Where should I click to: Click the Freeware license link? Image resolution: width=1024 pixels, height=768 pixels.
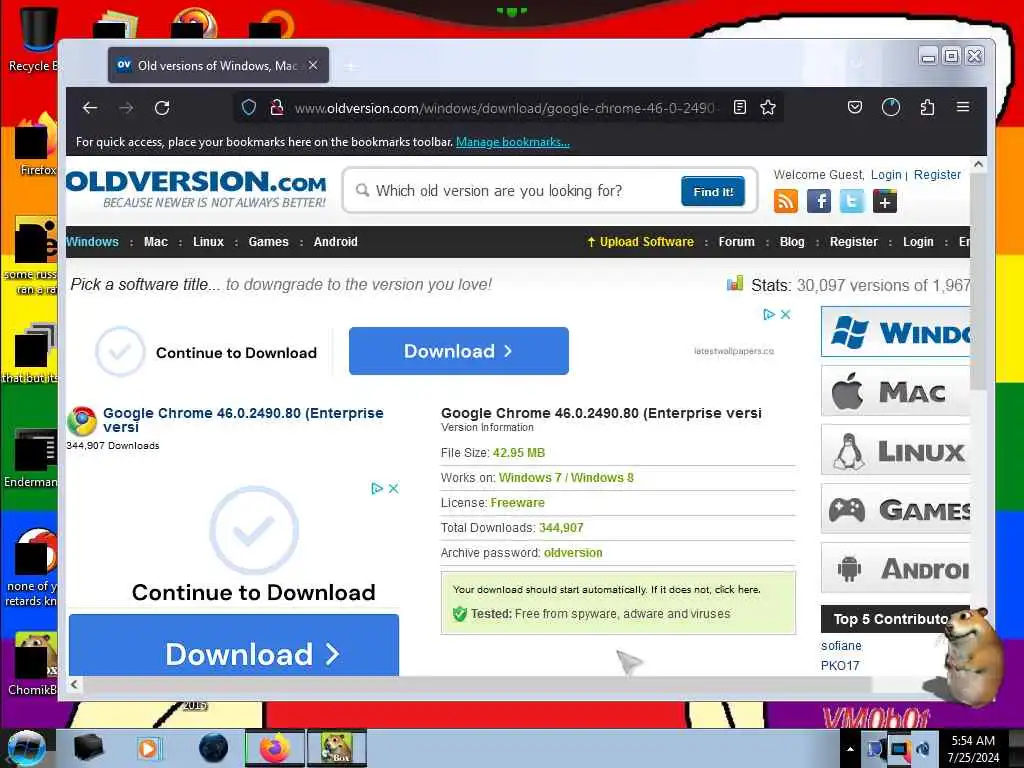click(517, 502)
